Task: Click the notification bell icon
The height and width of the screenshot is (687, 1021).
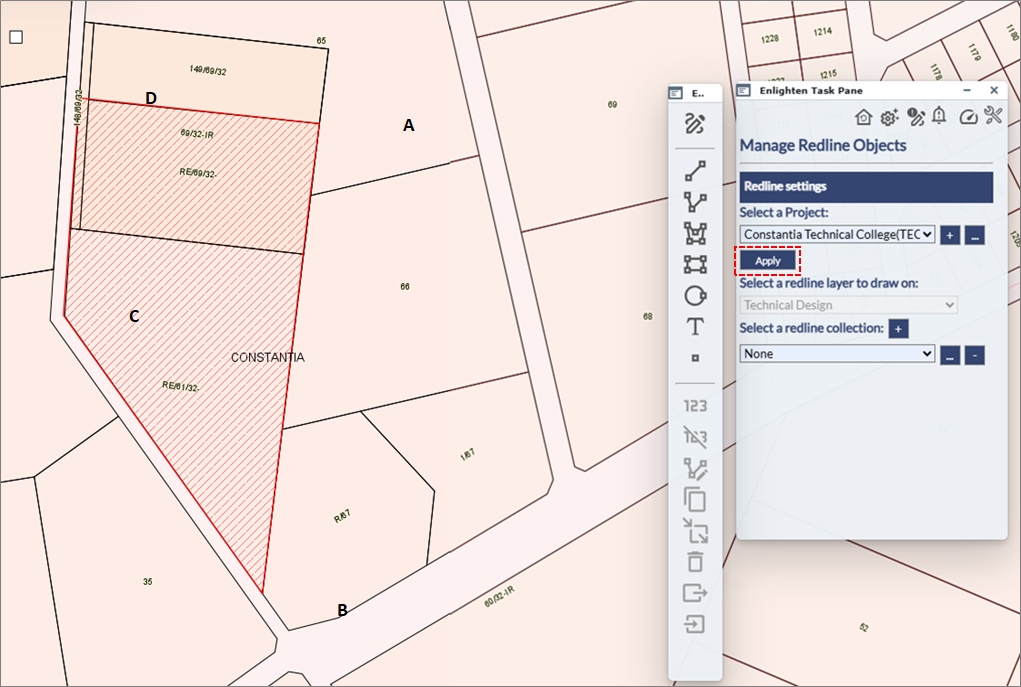Action: 939,116
